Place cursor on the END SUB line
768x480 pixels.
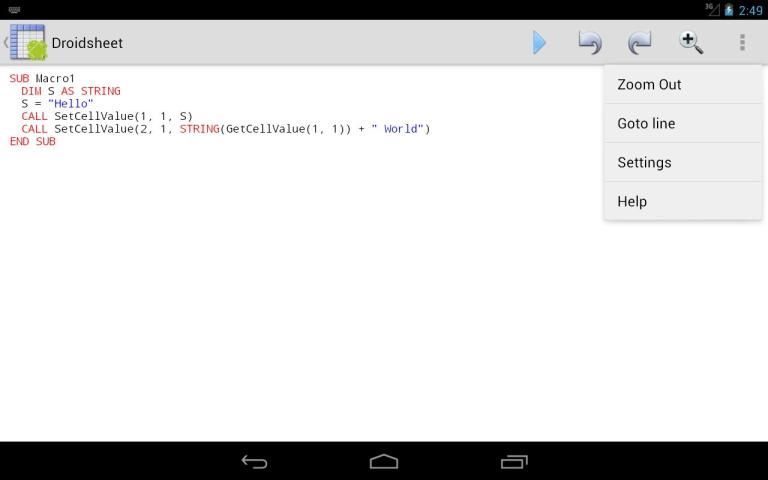pyautogui.click(x=33, y=142)
